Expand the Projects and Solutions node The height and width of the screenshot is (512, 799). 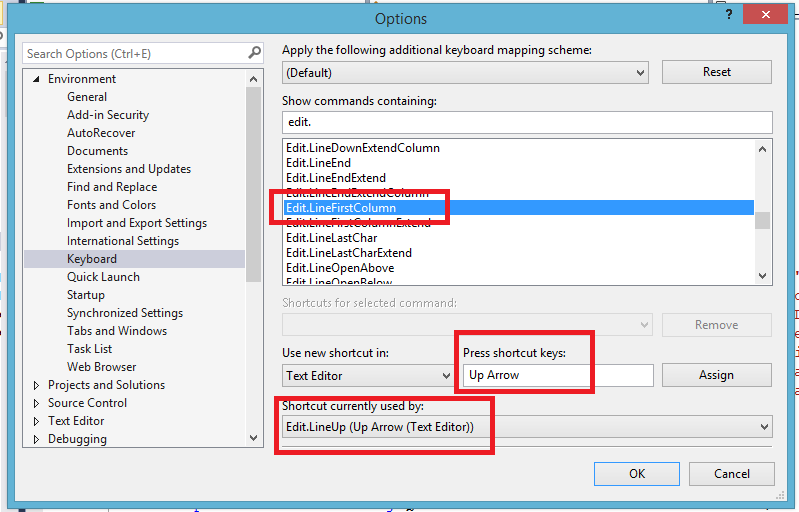36,385
